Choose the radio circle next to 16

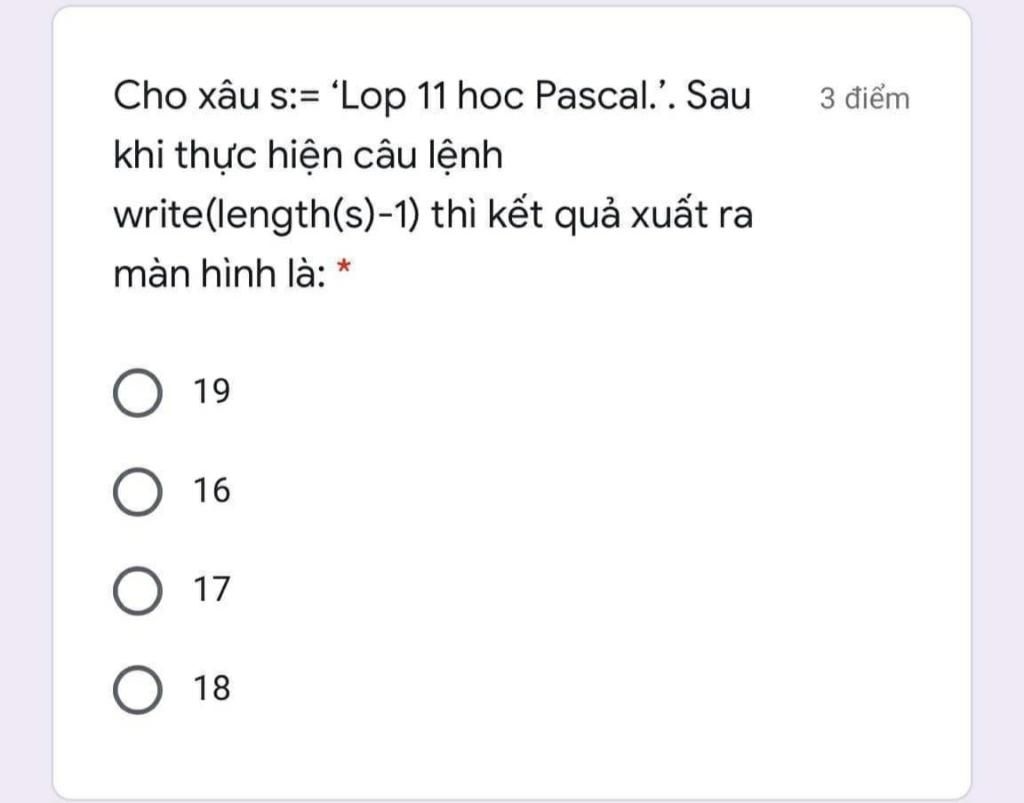pyautogui.click(x=137, y=491)
